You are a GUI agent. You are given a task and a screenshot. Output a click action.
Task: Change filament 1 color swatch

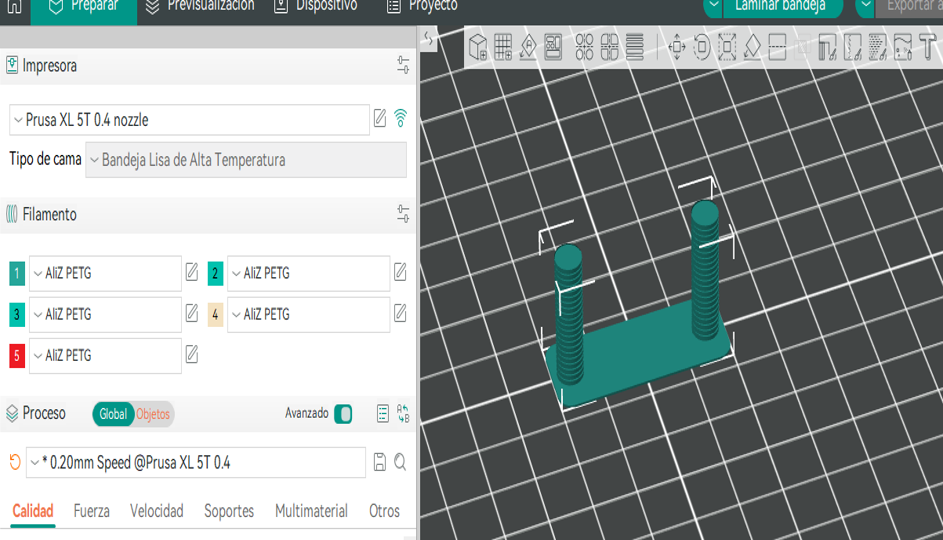17,273
